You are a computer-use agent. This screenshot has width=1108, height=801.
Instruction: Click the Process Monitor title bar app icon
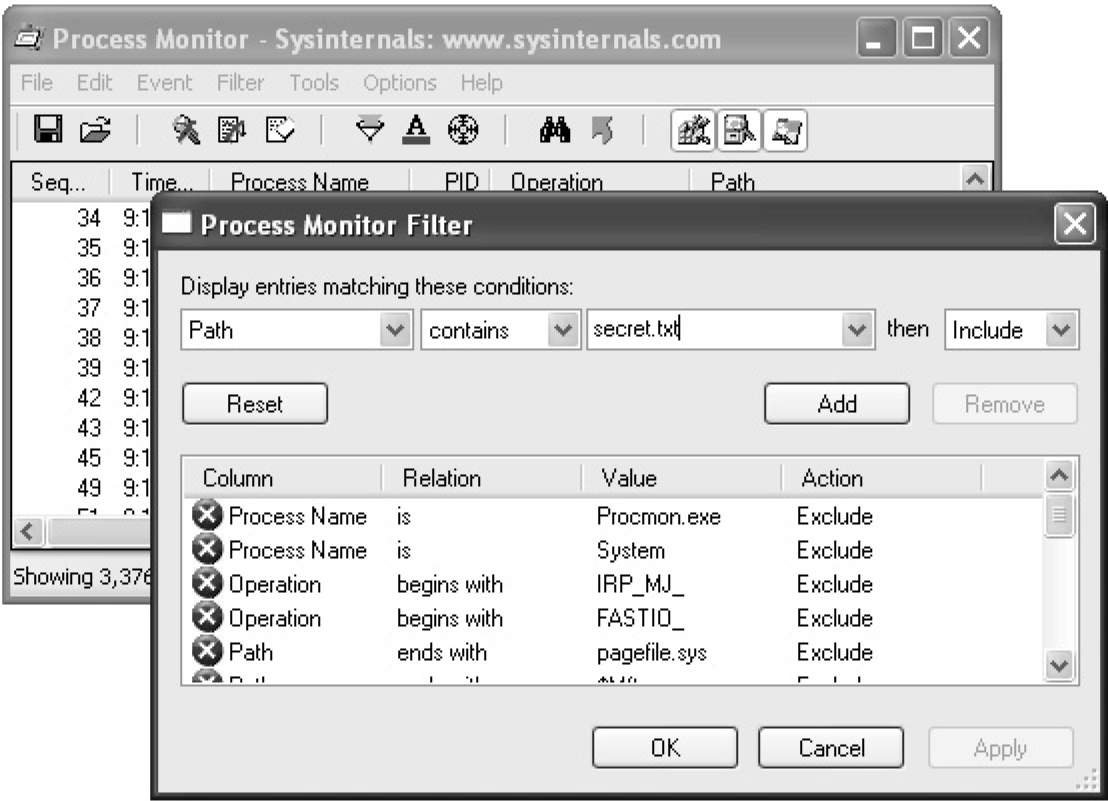(x=29, y=38)
